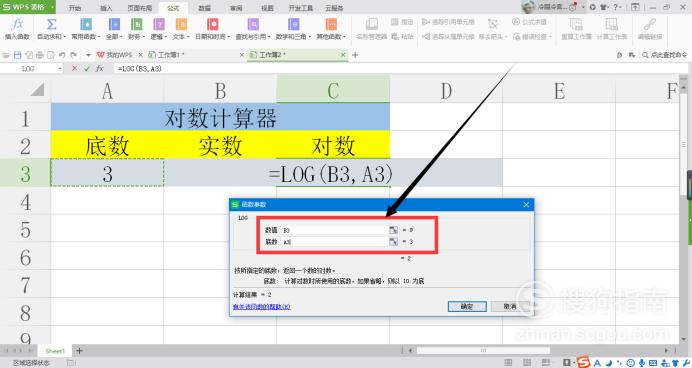692x368 pixels.
Task: Open the Financial (财务) functions icon
Action: point(136,24)
